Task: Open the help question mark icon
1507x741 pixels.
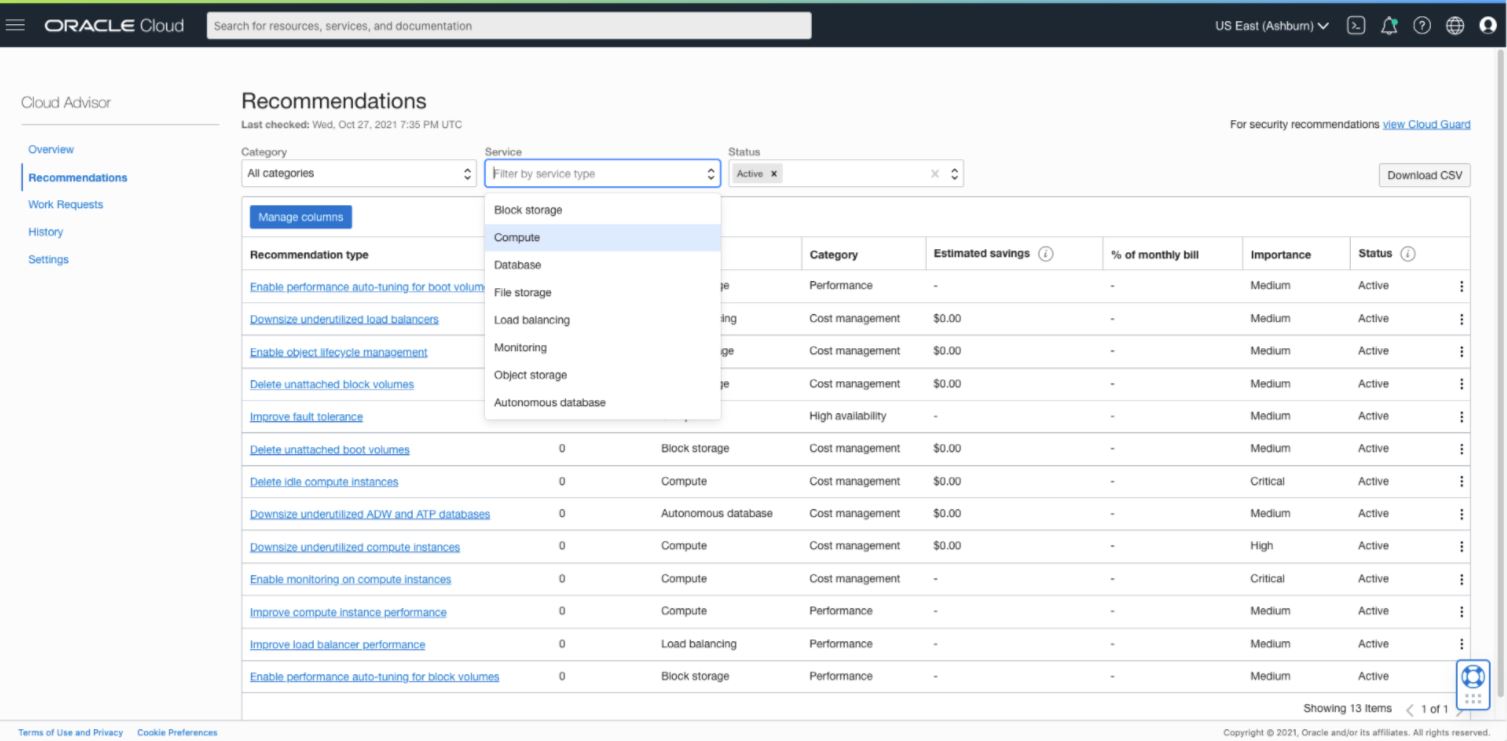Action: point(1421,25)
